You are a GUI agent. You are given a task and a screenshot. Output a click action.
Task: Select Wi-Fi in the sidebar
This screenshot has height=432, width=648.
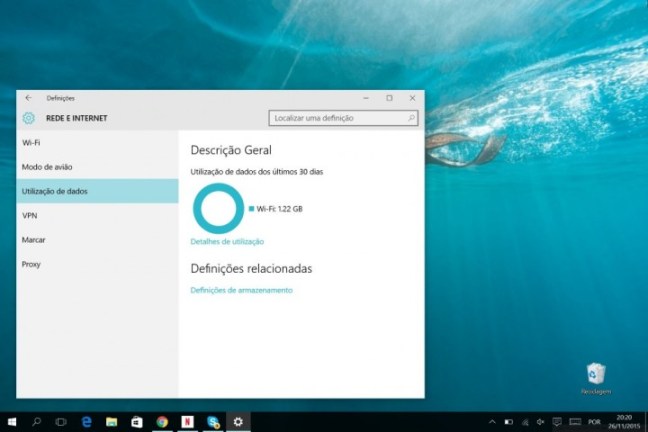[31, 143]
